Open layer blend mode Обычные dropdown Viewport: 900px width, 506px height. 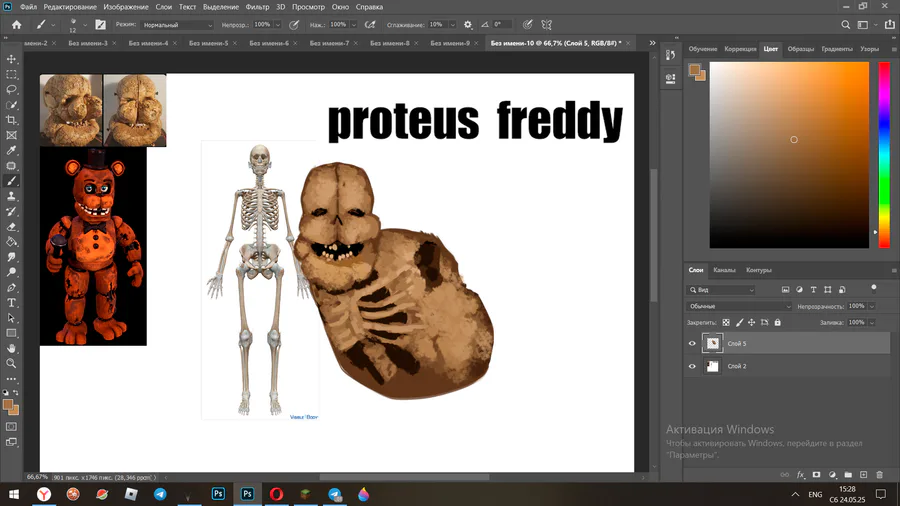(739, 306)
